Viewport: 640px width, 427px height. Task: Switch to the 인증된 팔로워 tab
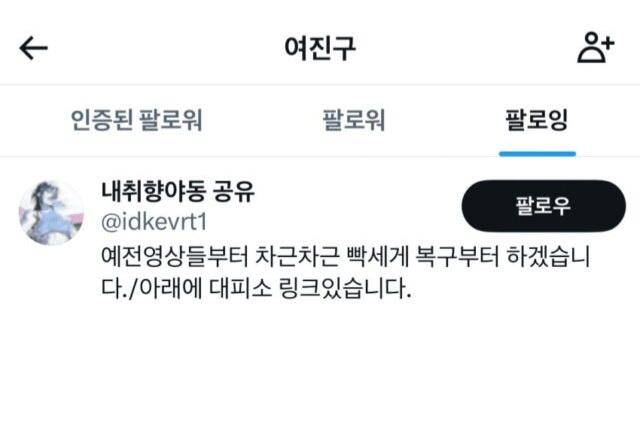pos(136,120)
